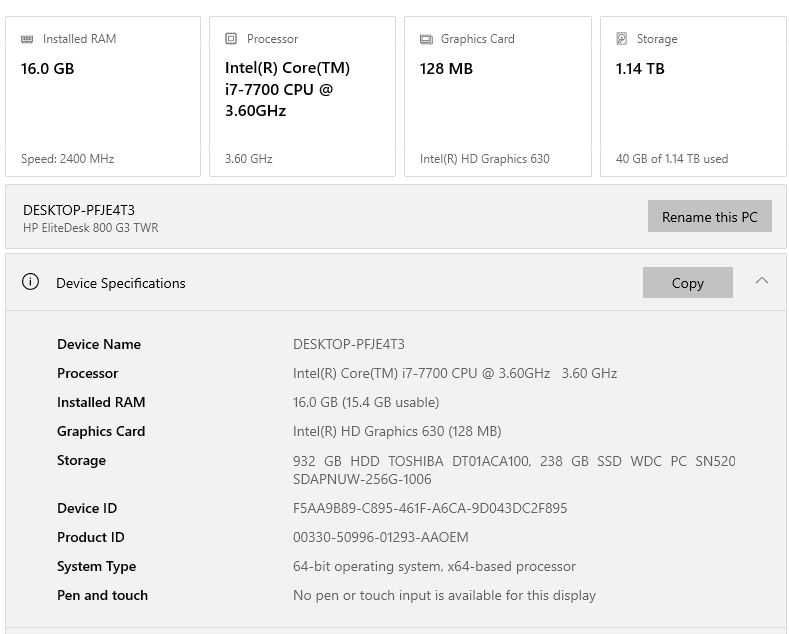Open the Graphics Card 128 MB card
This screenshot has width=789, height=634.
click(x=498, y=97)
